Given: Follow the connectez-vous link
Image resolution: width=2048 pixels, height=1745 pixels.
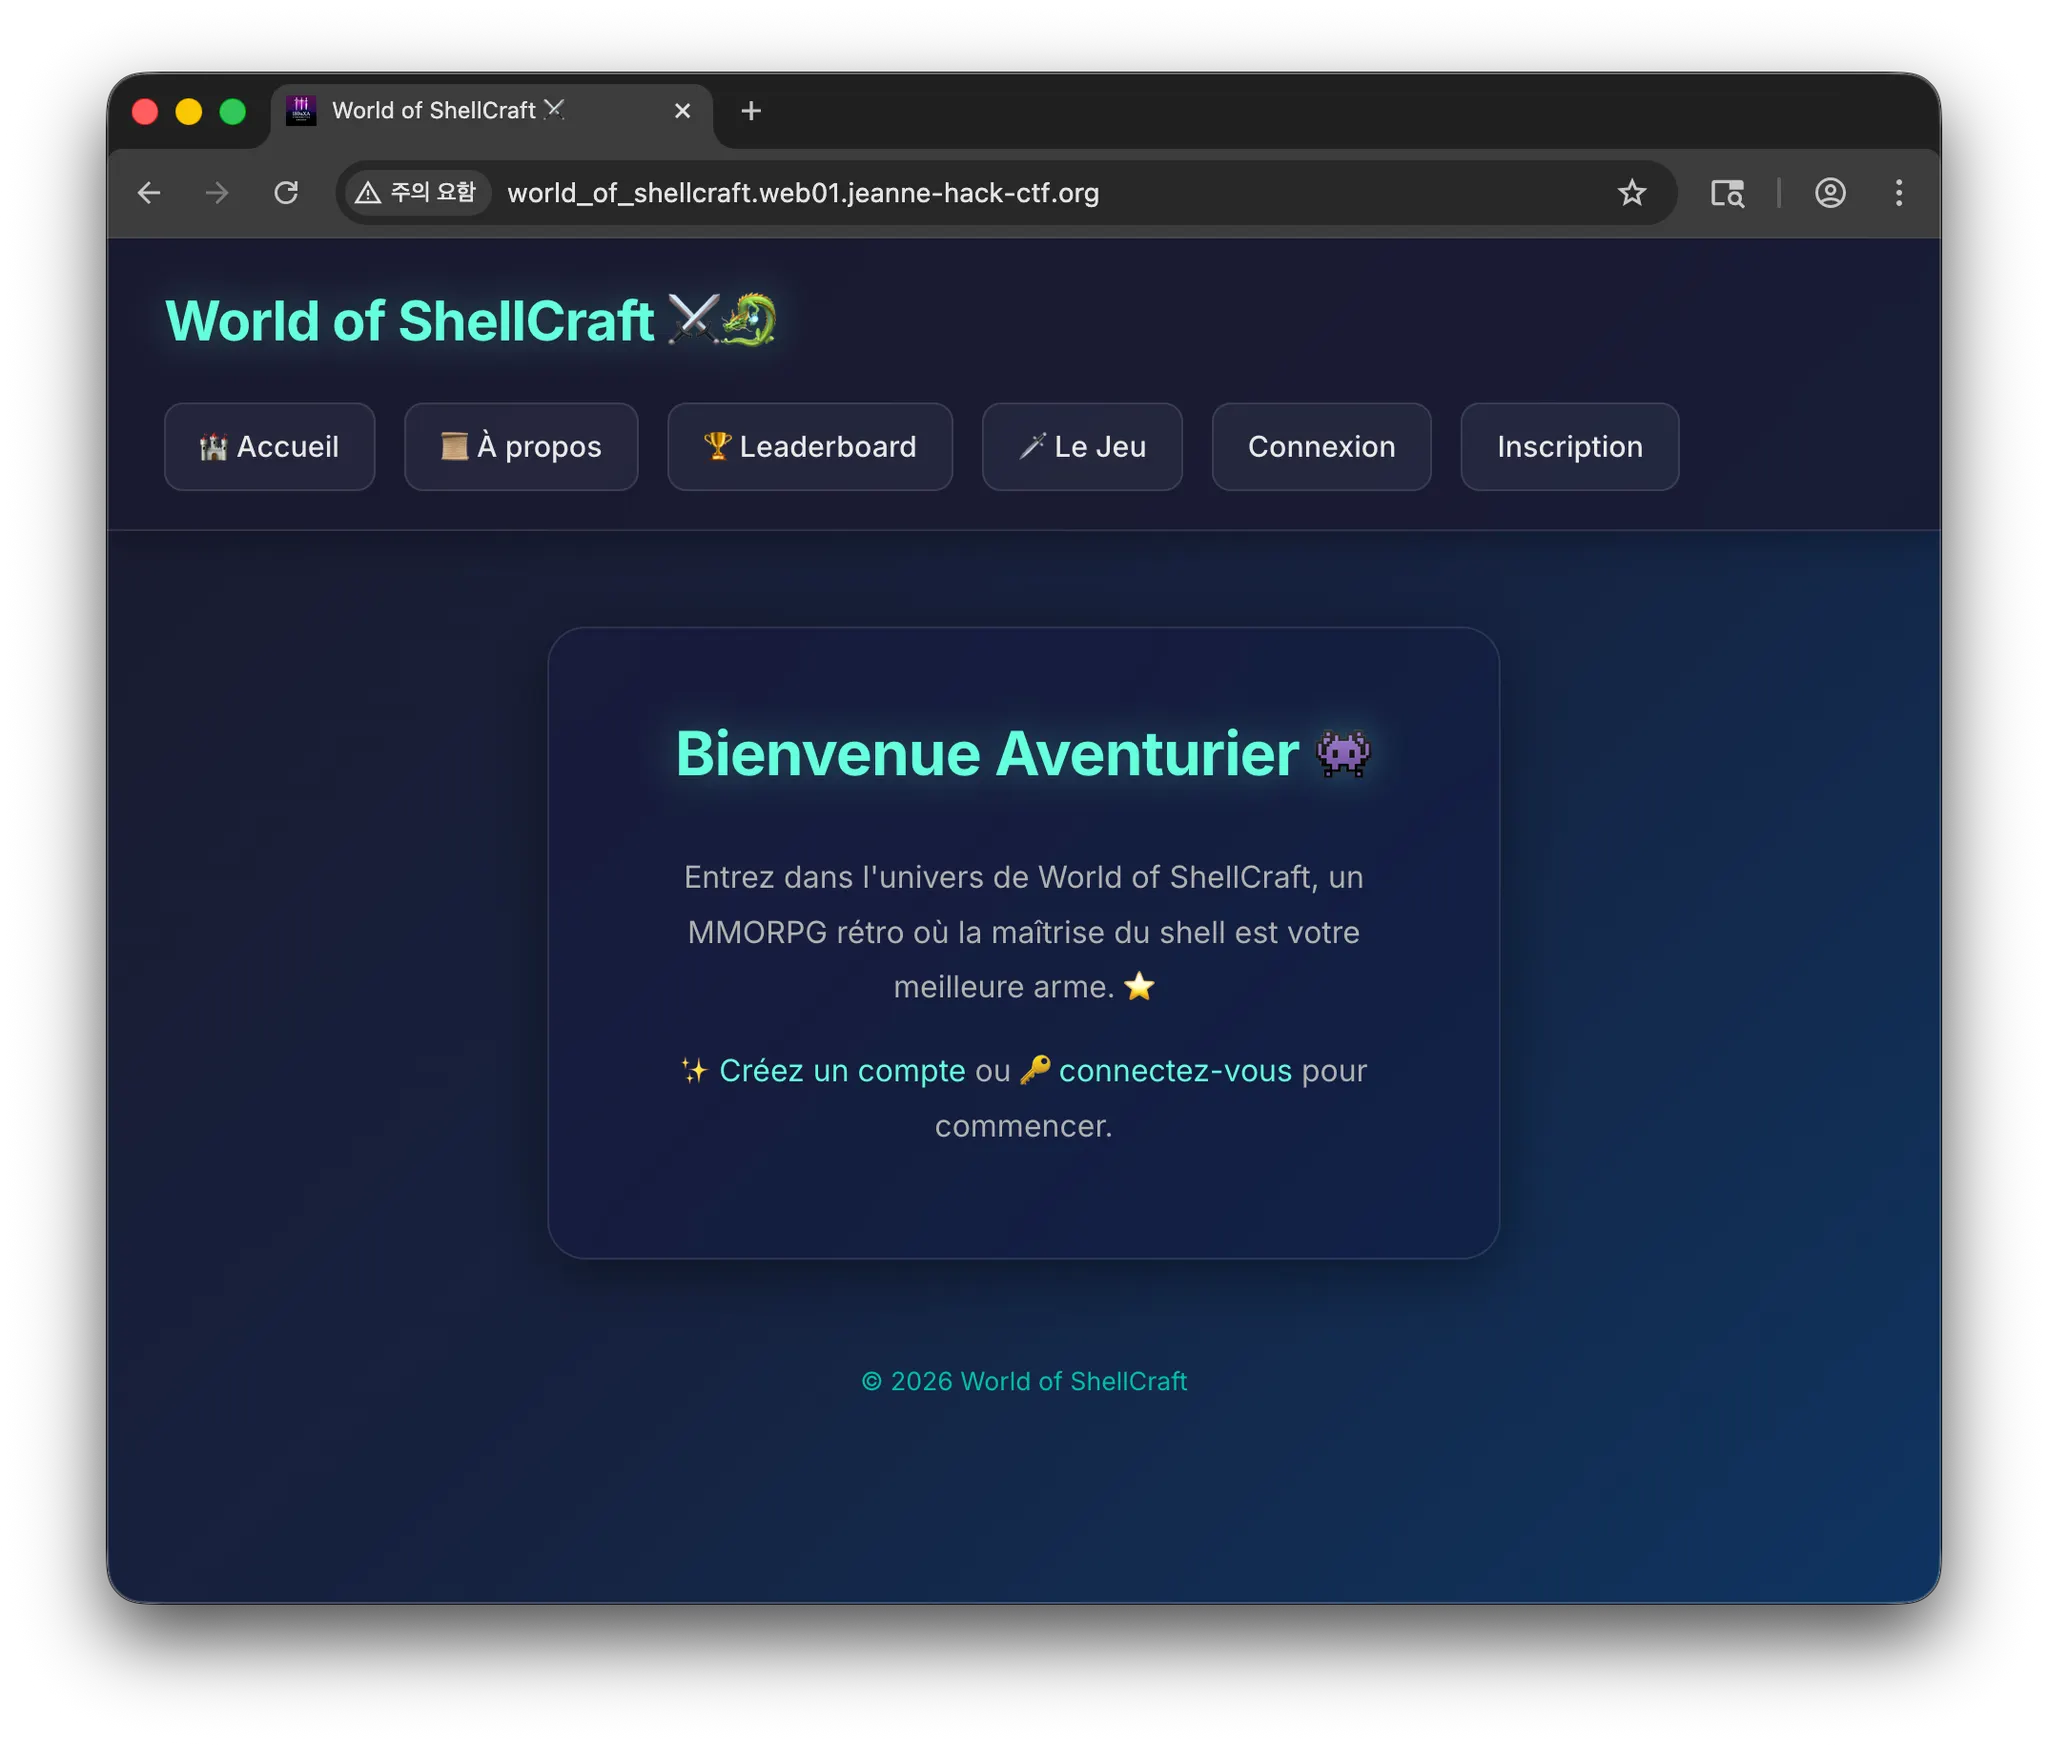Looking at the screenshot, I should click(x=1175, y=1071).
